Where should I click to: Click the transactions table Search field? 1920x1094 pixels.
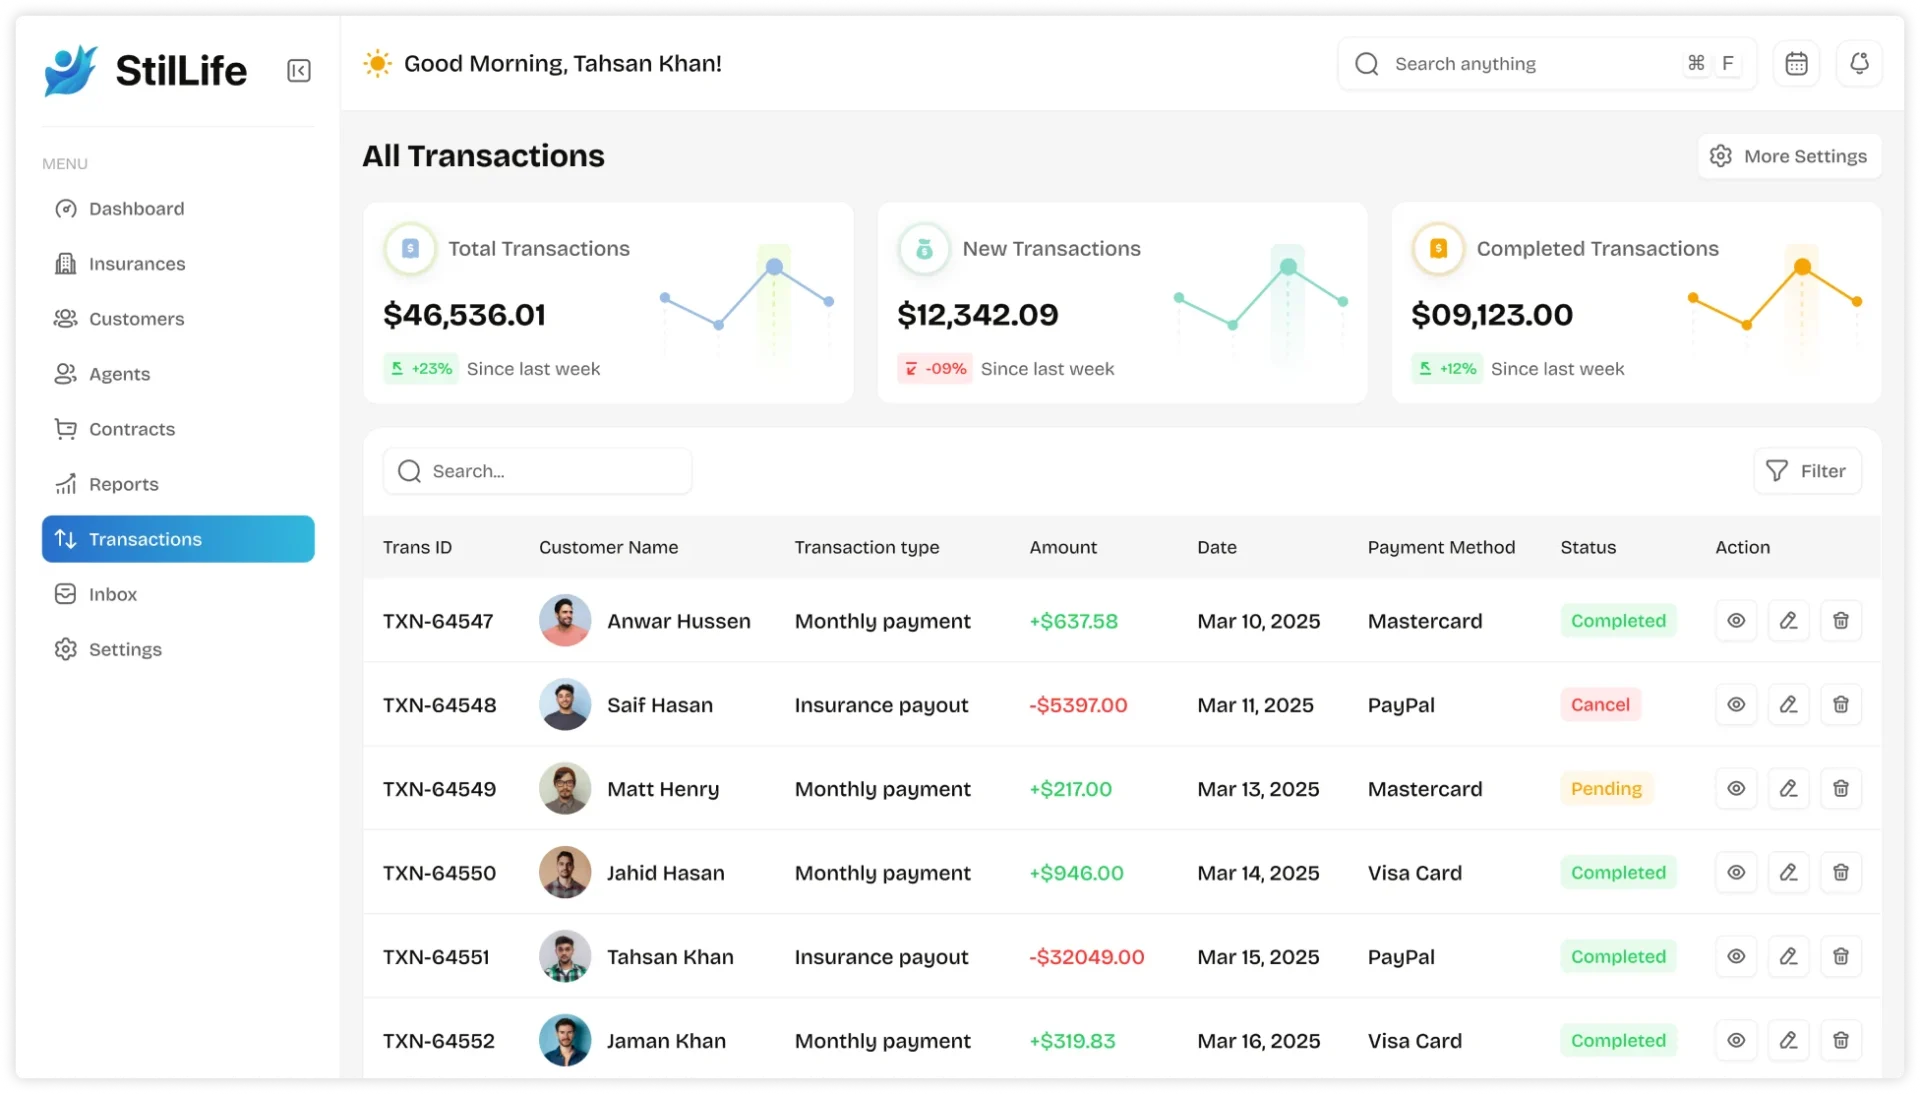(x=538, y=471)
